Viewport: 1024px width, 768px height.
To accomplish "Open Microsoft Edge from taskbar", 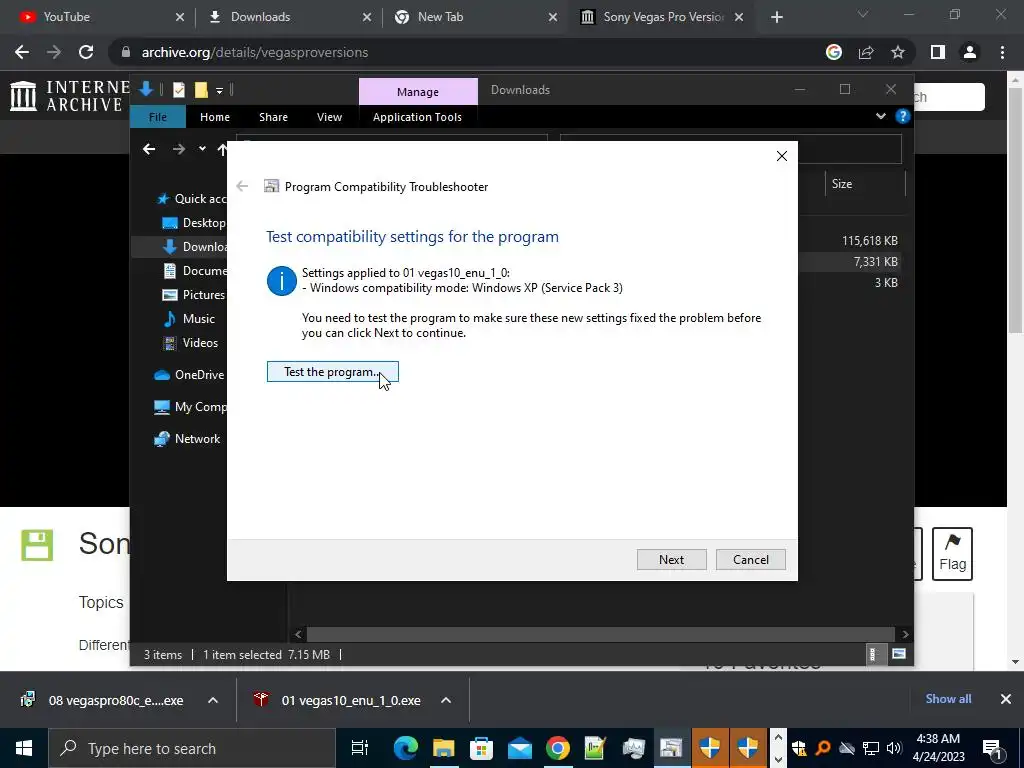I will click(405, 748).
